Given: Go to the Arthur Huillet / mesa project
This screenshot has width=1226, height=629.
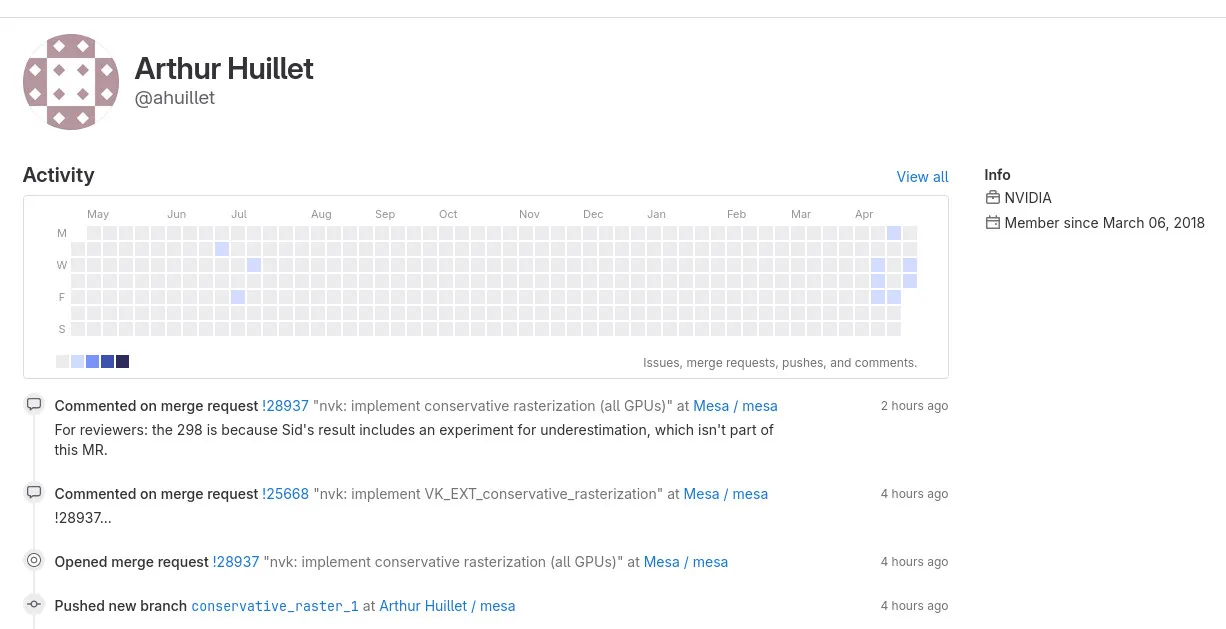Looking at the screenshot, I should [447, 606].
